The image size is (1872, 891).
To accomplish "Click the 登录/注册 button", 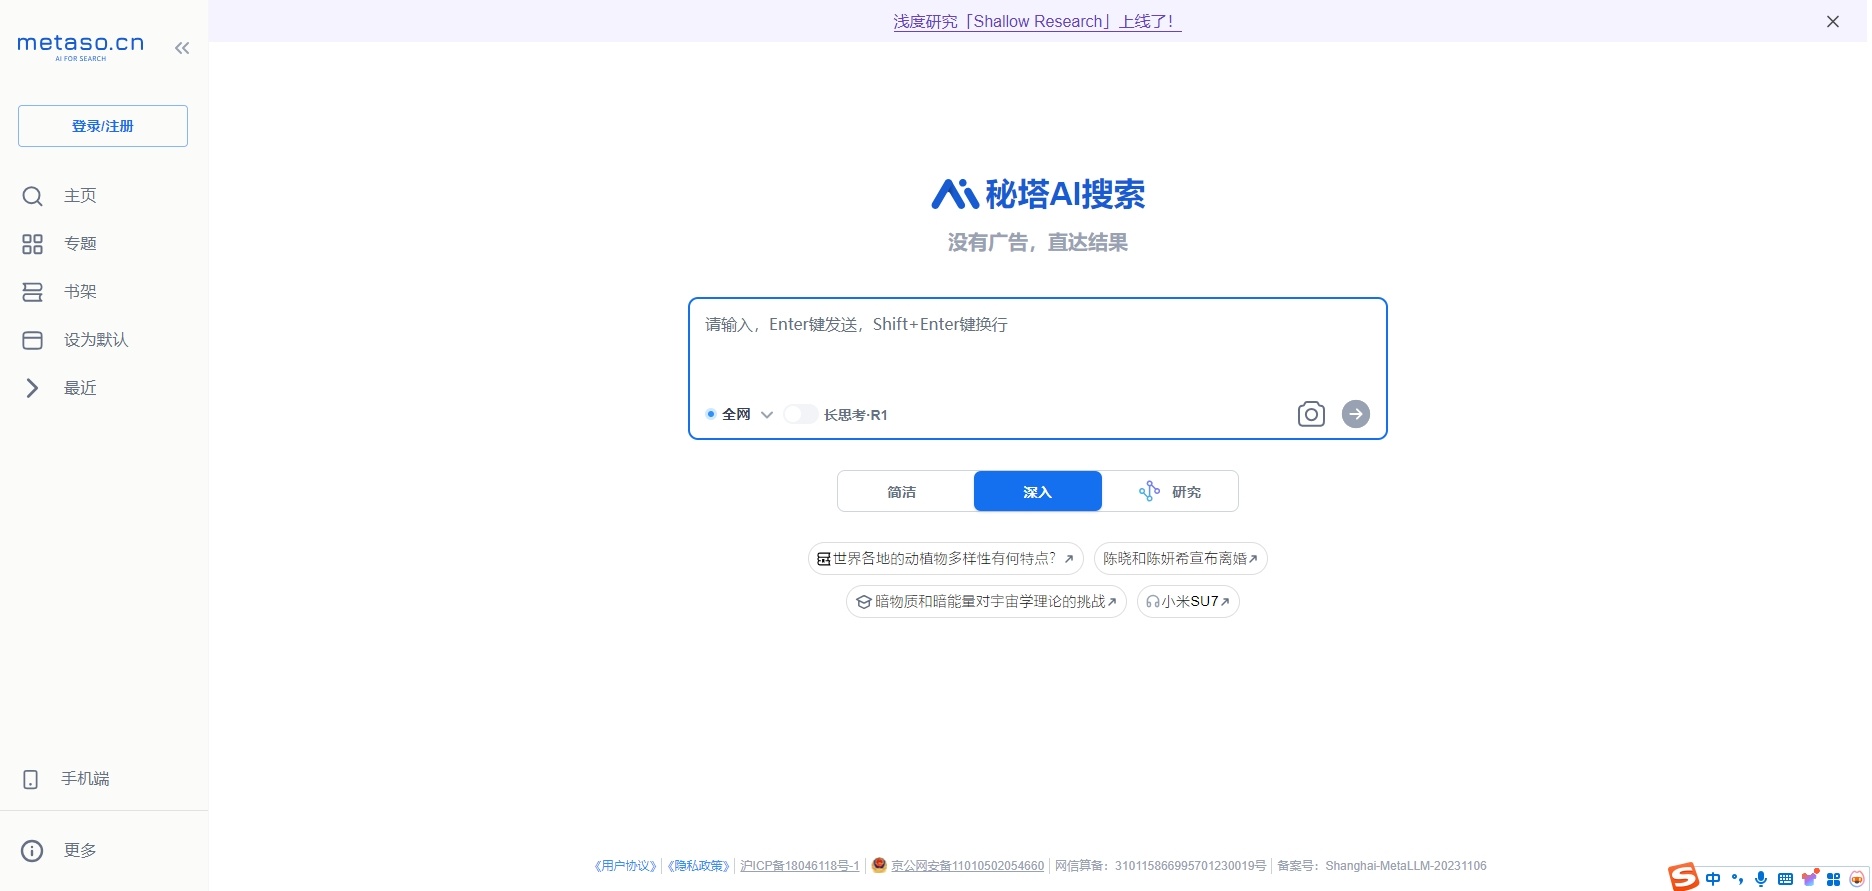I will [x=103, y=126].
